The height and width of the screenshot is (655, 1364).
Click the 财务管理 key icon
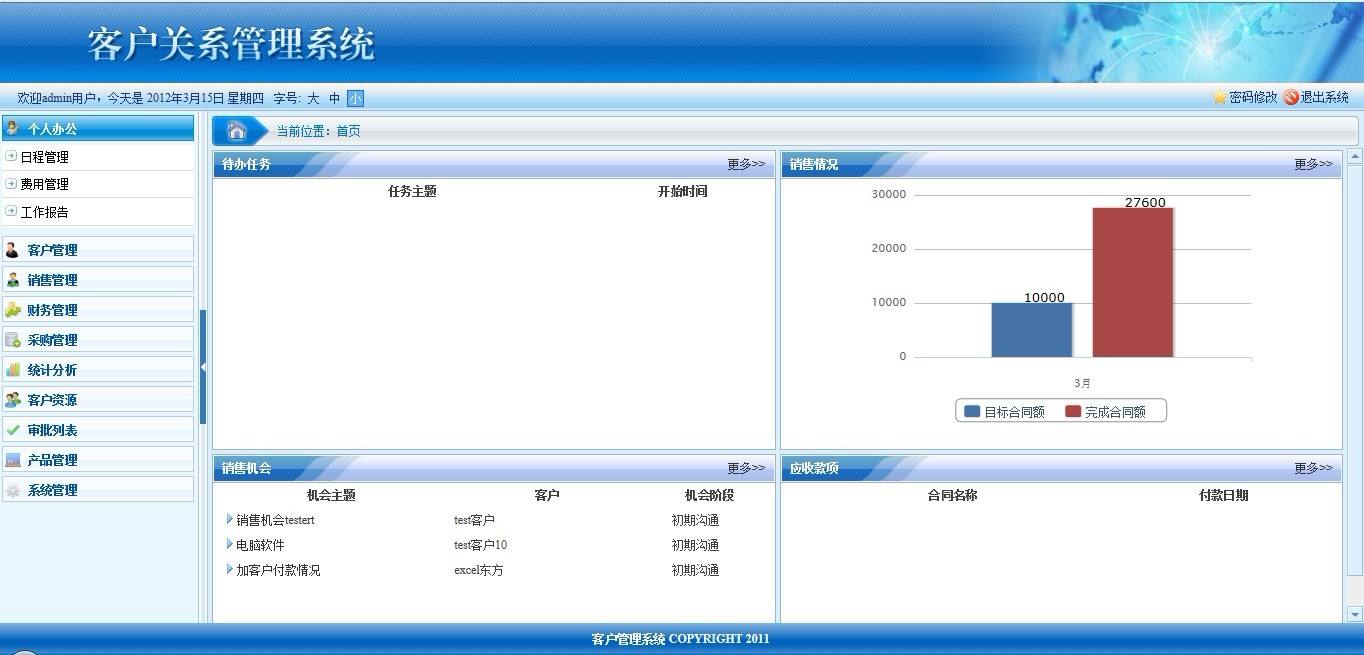tap(13, 310)
